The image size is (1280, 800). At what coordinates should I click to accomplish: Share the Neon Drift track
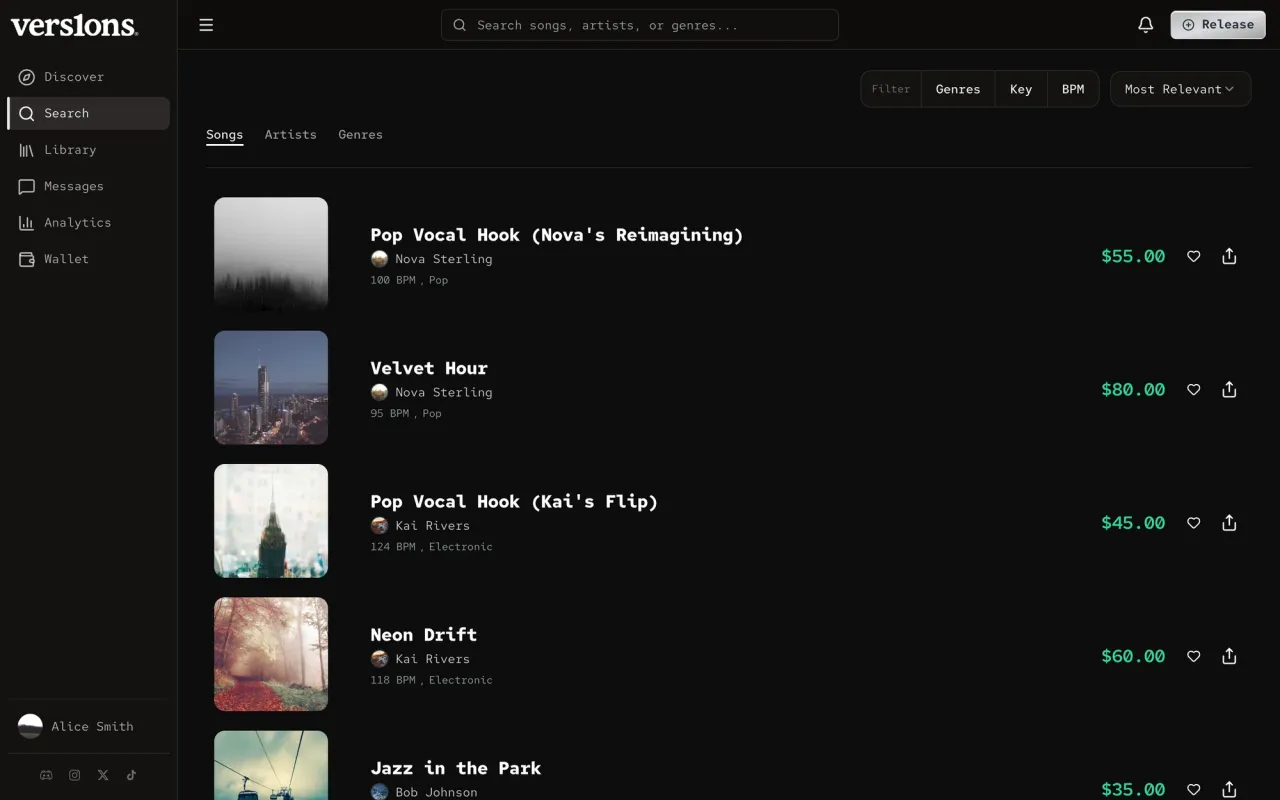1229,656
